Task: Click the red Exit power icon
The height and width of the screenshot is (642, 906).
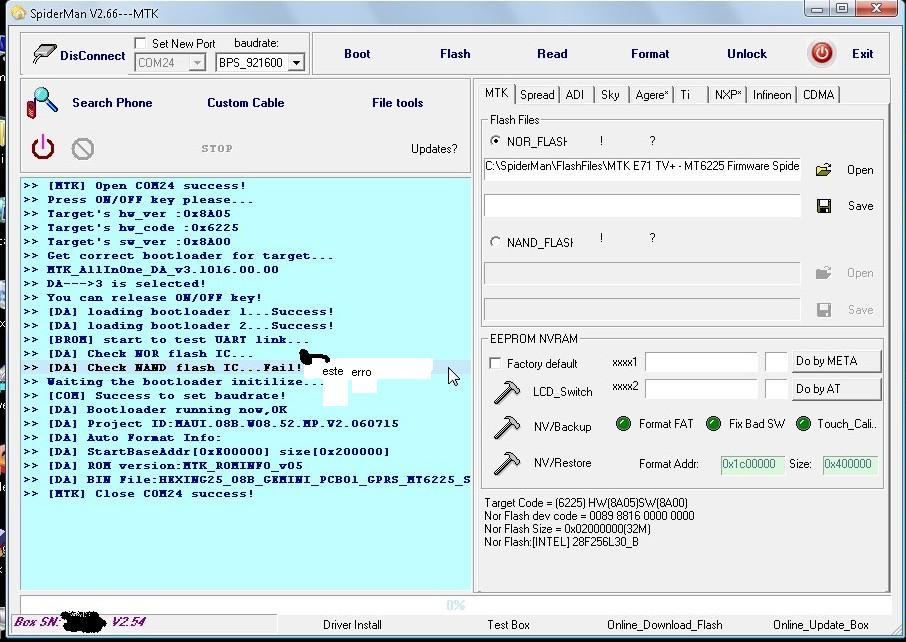Action: click(x=822, y=53)
